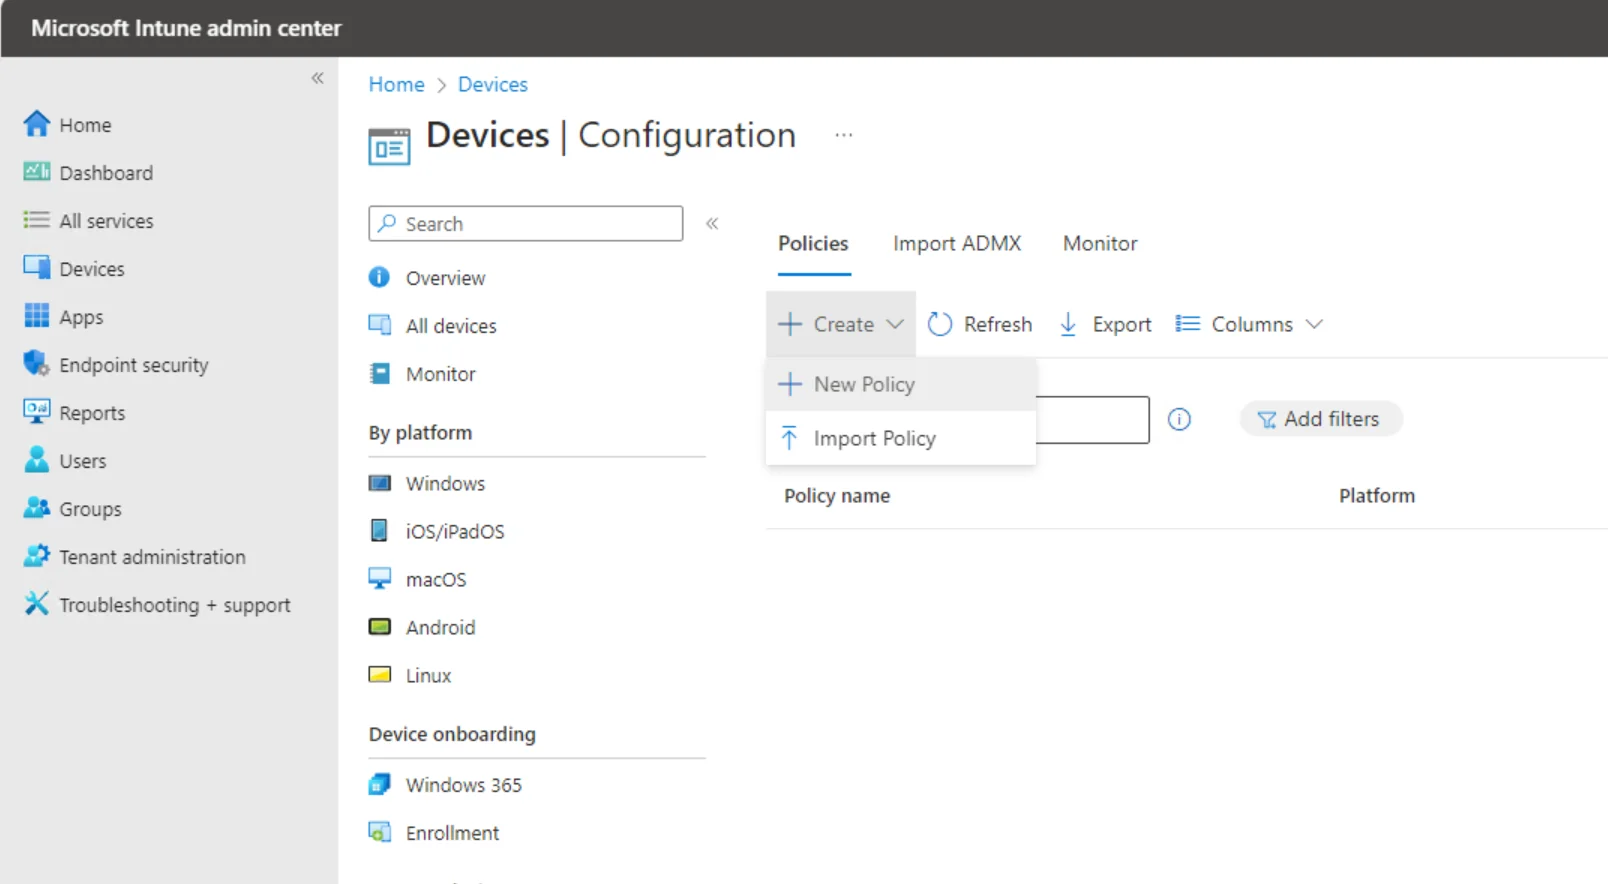Select the Devices icon in main sidebar
The image size is (1608, 884).
(x=37, y=268)
